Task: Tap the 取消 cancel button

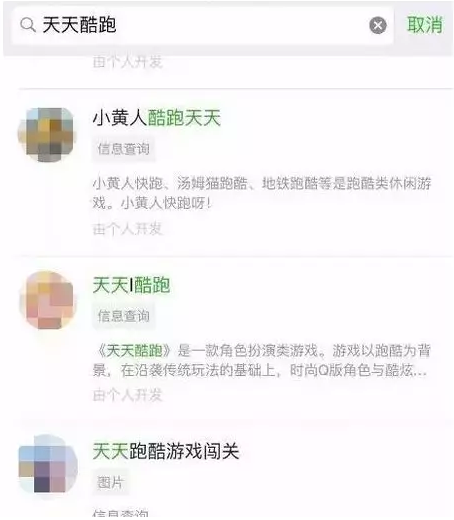Action: point(425,25)
